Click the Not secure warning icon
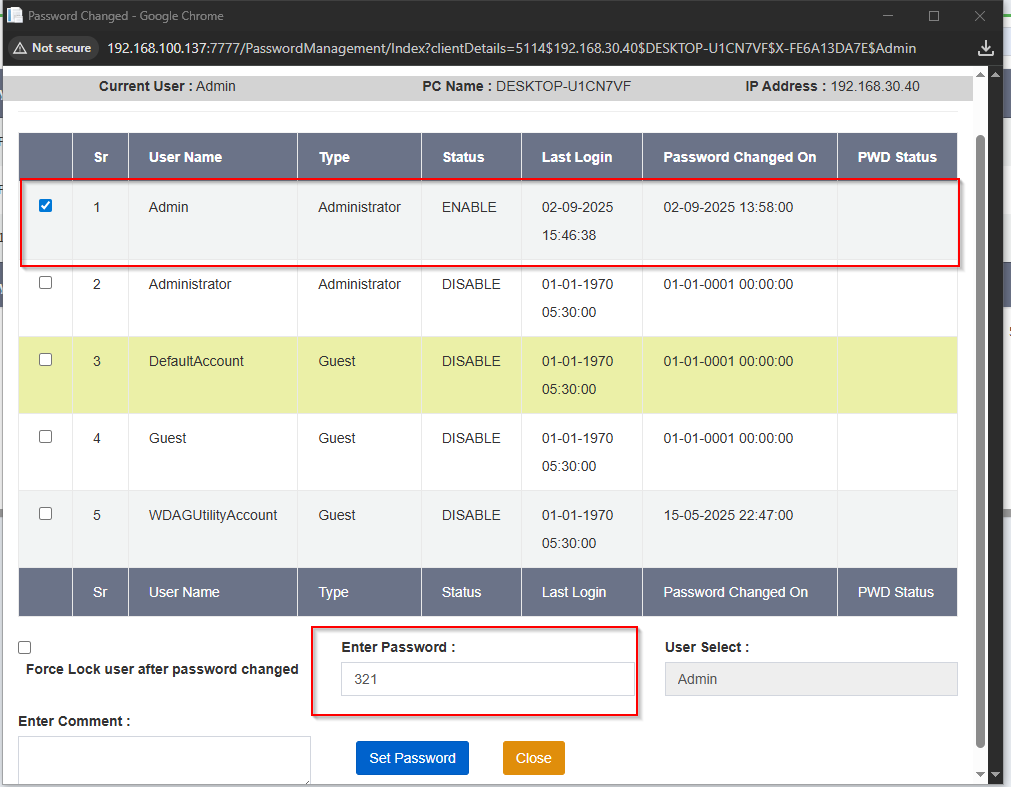This screenshot has width=1011, height=787. (20, 48)
